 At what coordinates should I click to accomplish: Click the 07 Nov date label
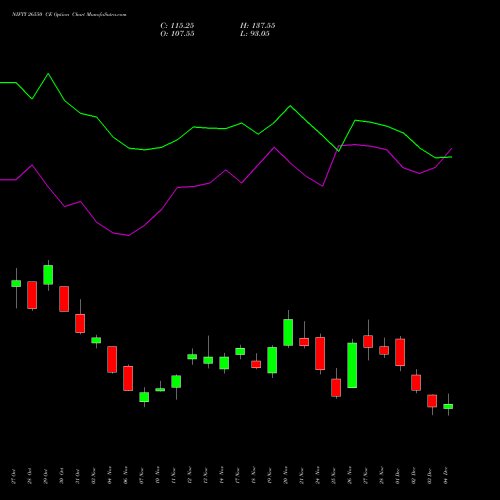coord(142,475)
